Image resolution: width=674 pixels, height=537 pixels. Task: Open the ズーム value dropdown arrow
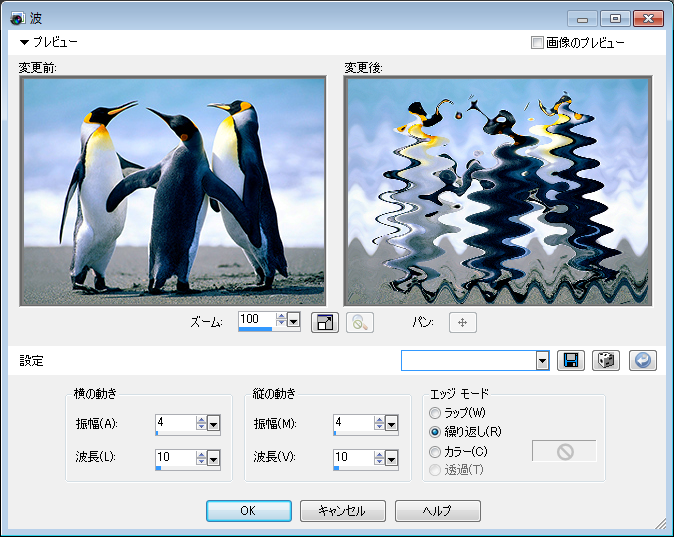294,320
